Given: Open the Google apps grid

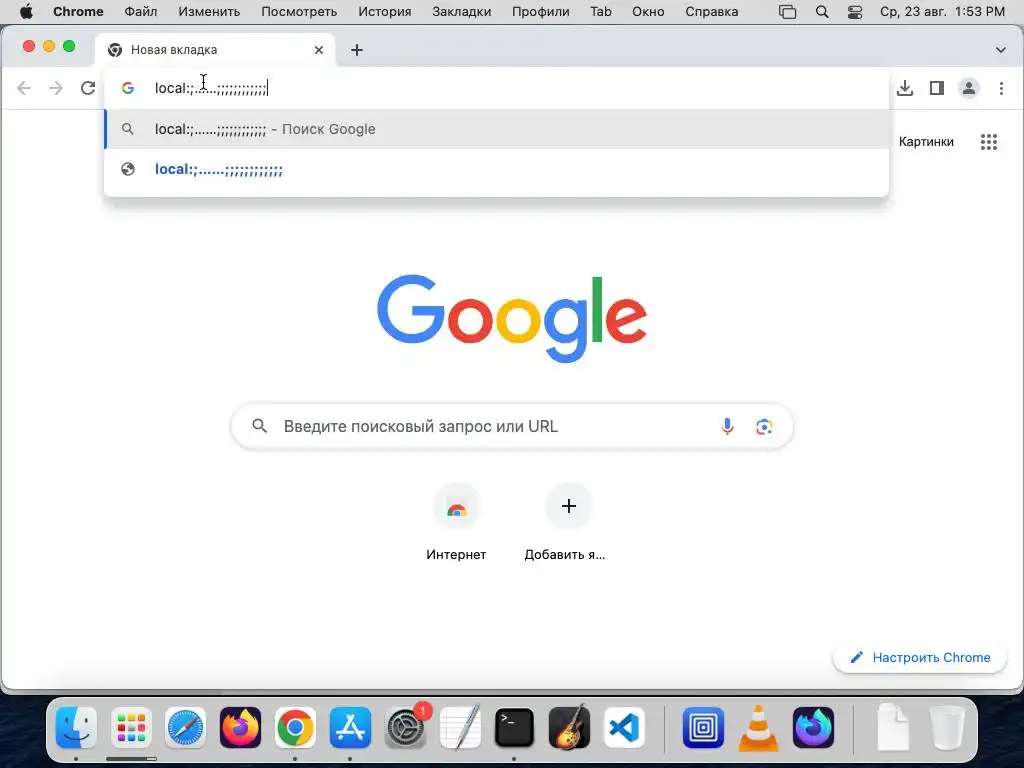Looking at the screenshot, I should (989, 142).
